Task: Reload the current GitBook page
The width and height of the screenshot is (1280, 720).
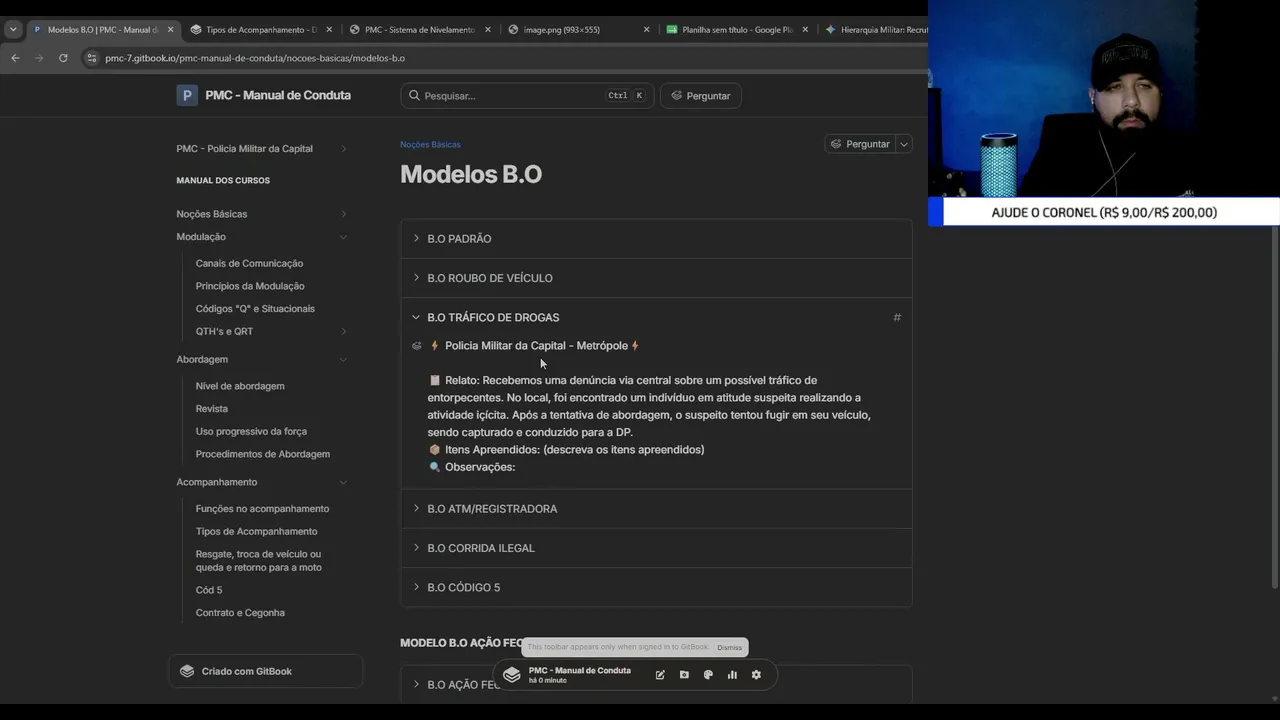Action: (x=63, y=58)
